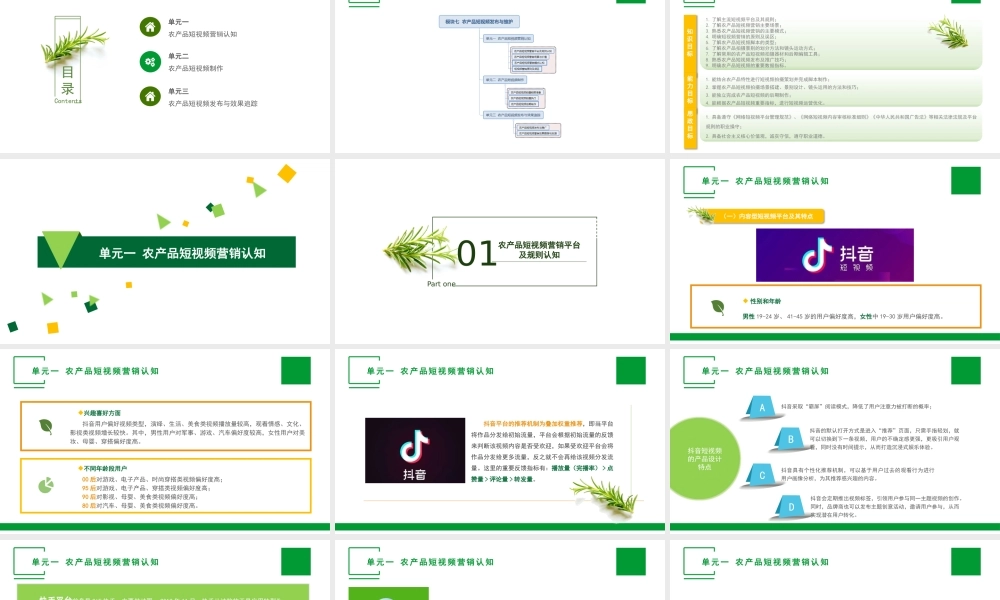The image size is (1000, 600).
Task: Click the home icon beside 单元三
Action: pos(149,96)
